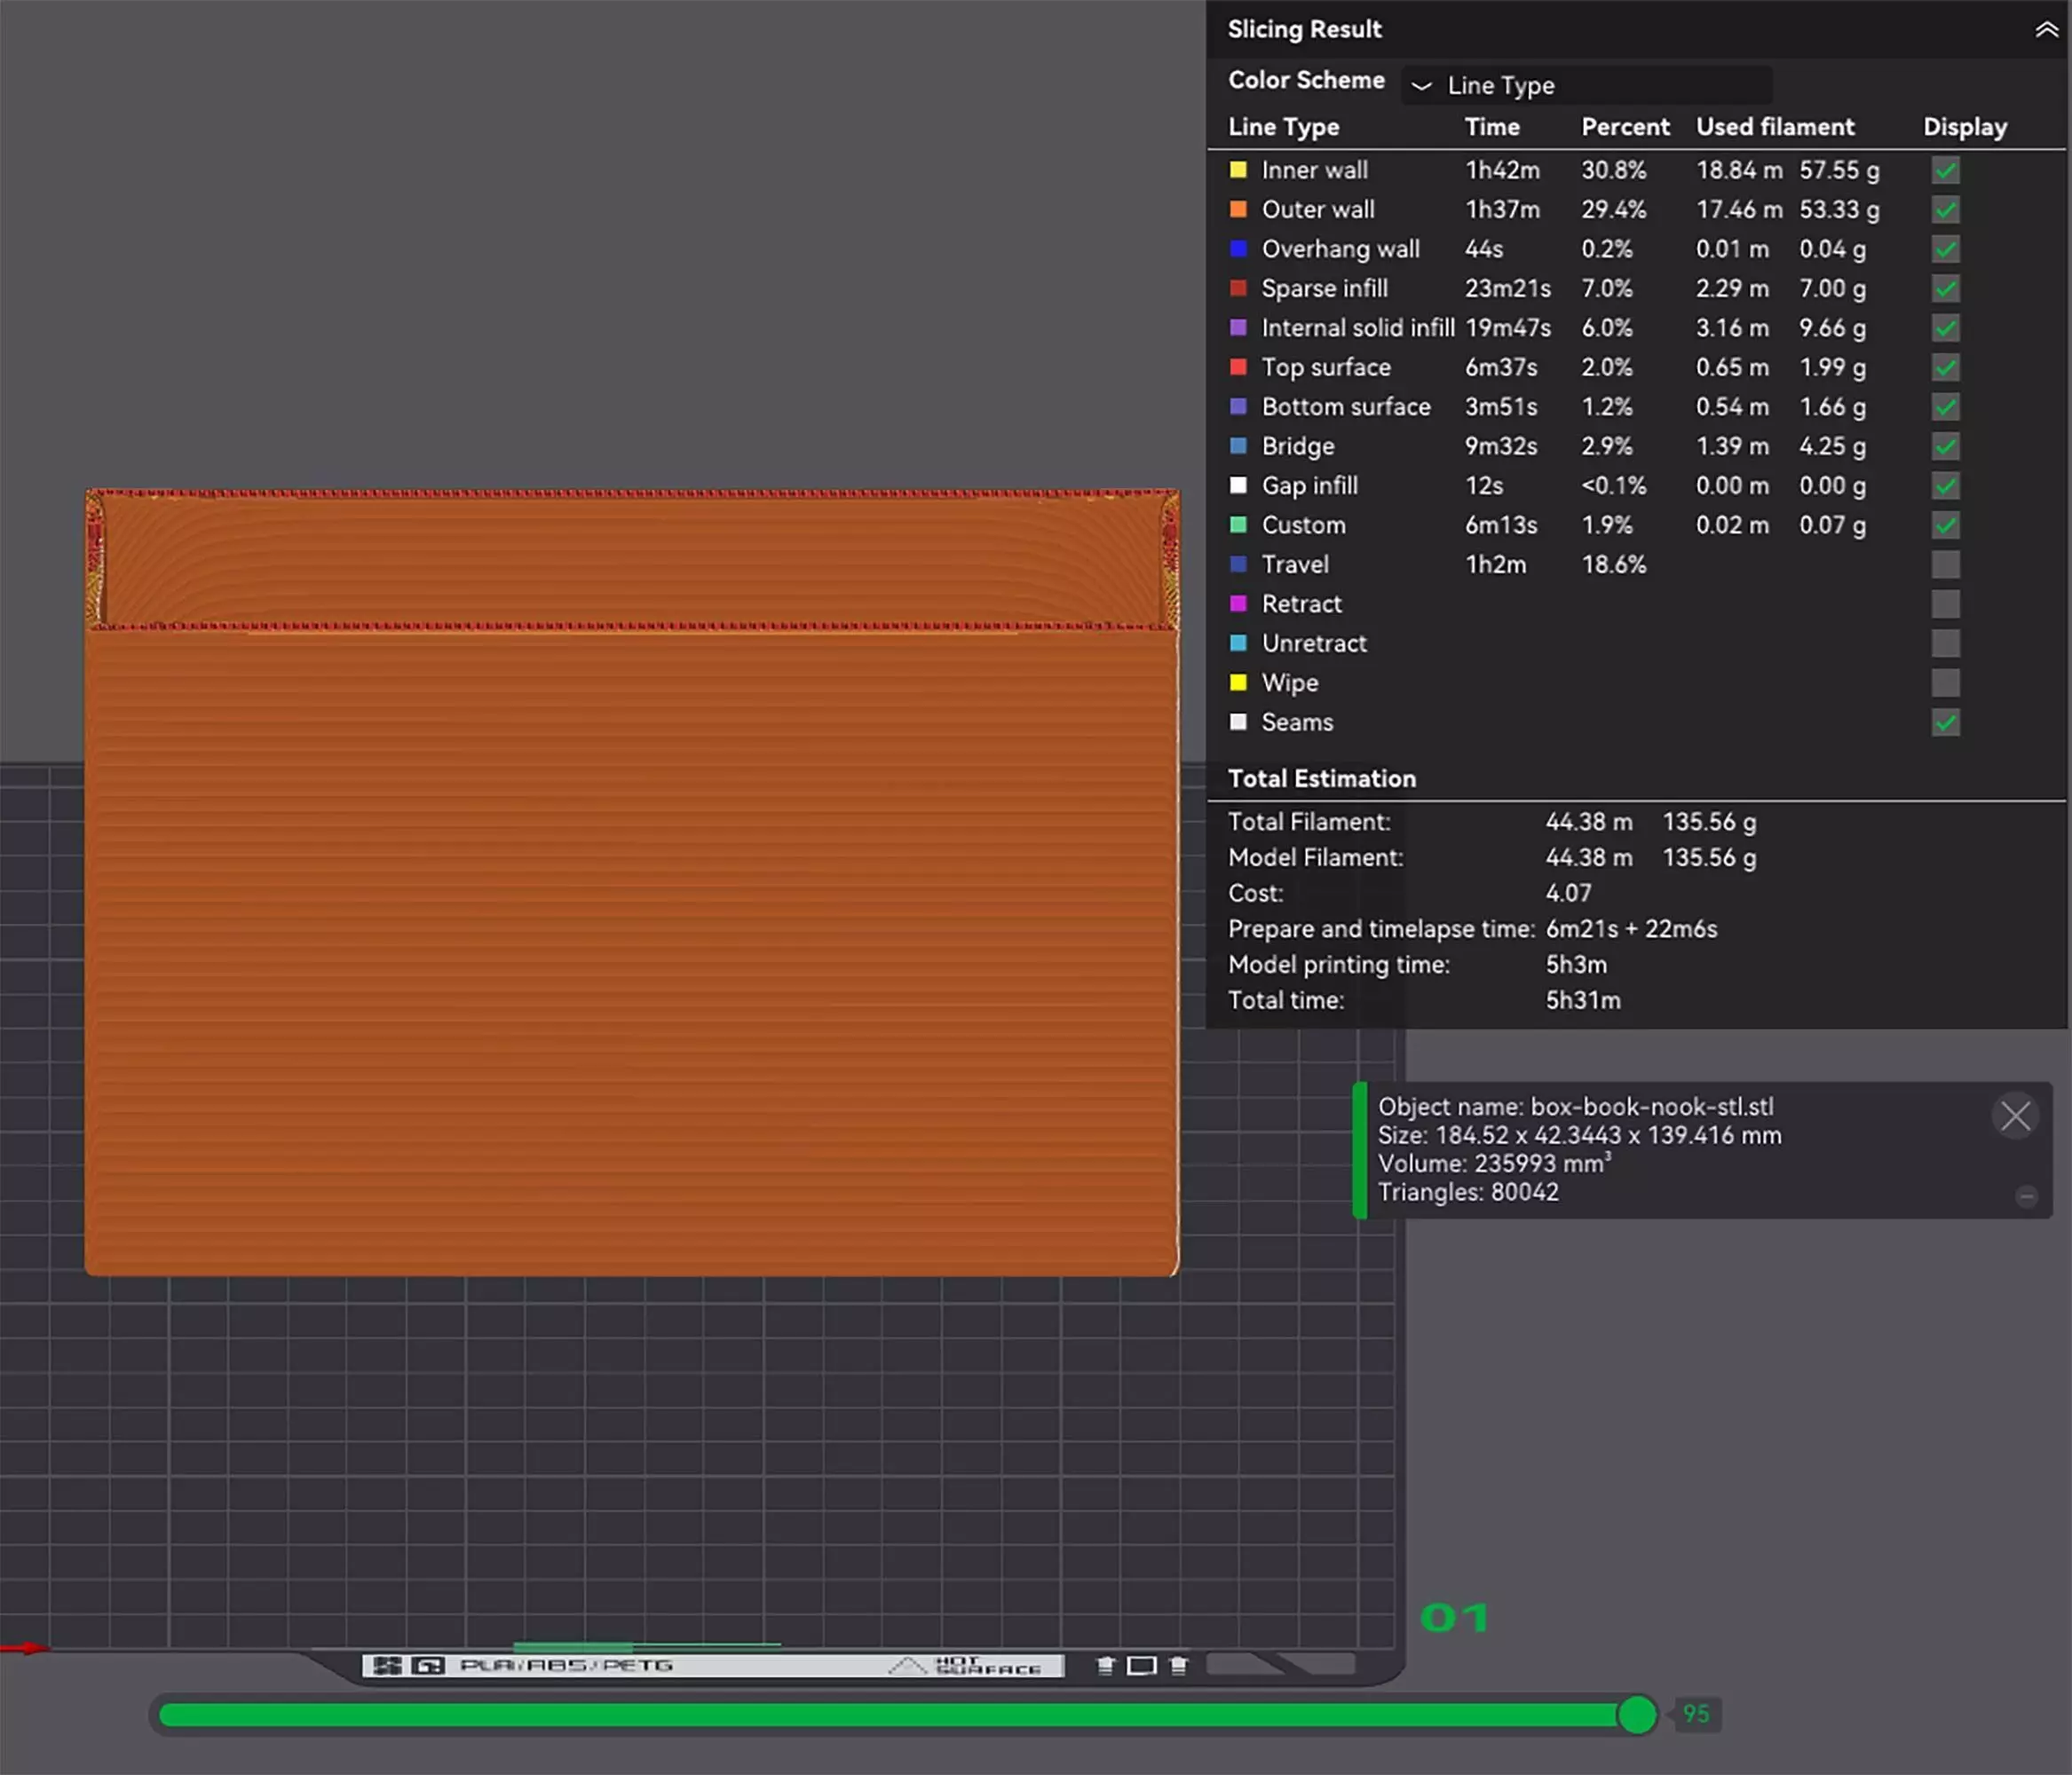This screenshot has width=2072, height=1775.
Task: Click the Sparse infill color swatch
Action: (x=1238, y=289)
